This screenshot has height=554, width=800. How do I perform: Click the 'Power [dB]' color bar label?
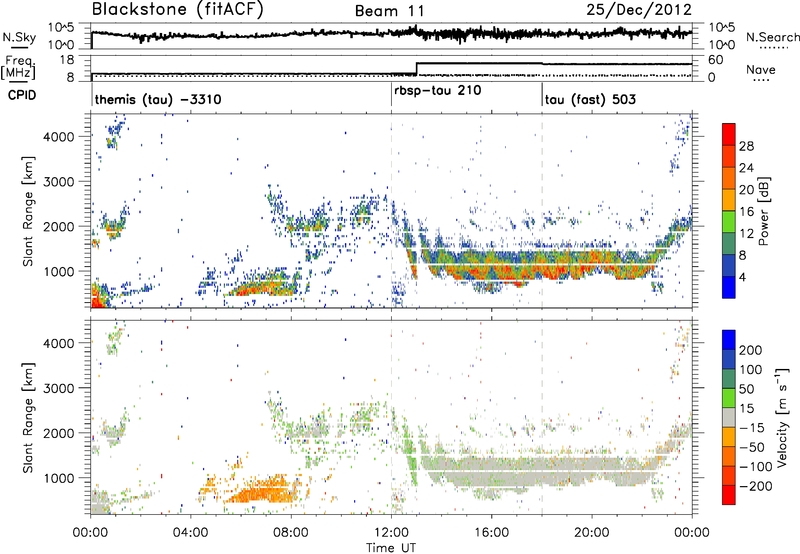coord(763,211)
